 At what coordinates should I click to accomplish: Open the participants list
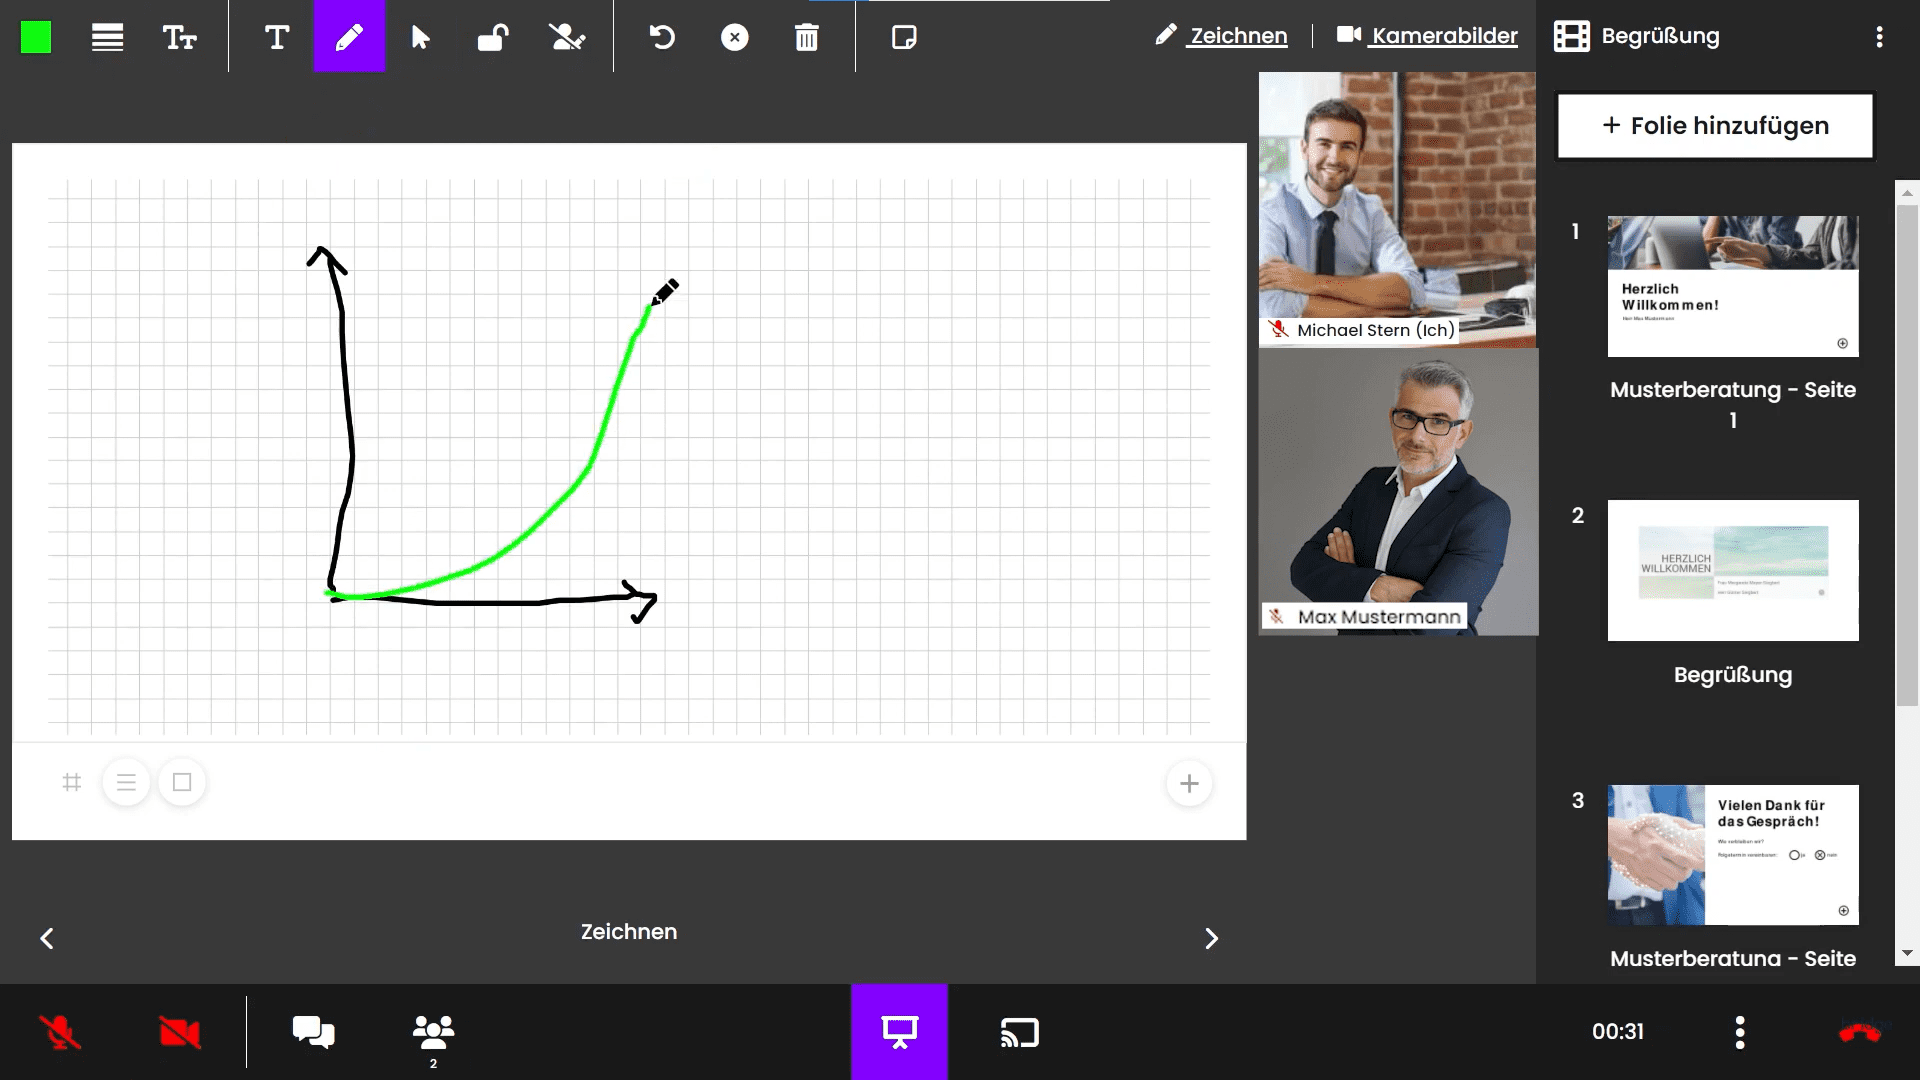433,1034
